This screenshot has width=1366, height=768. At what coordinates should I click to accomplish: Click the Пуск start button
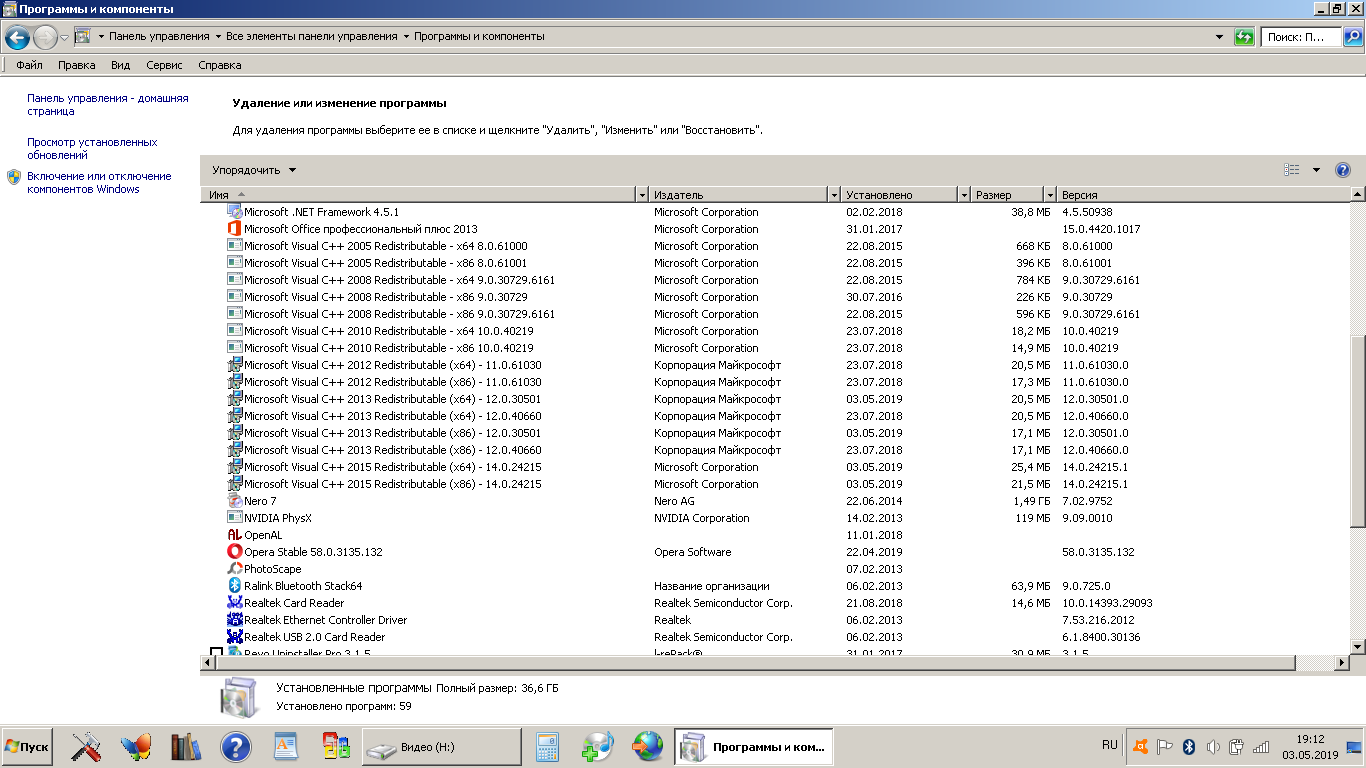[x=27, y=747]
